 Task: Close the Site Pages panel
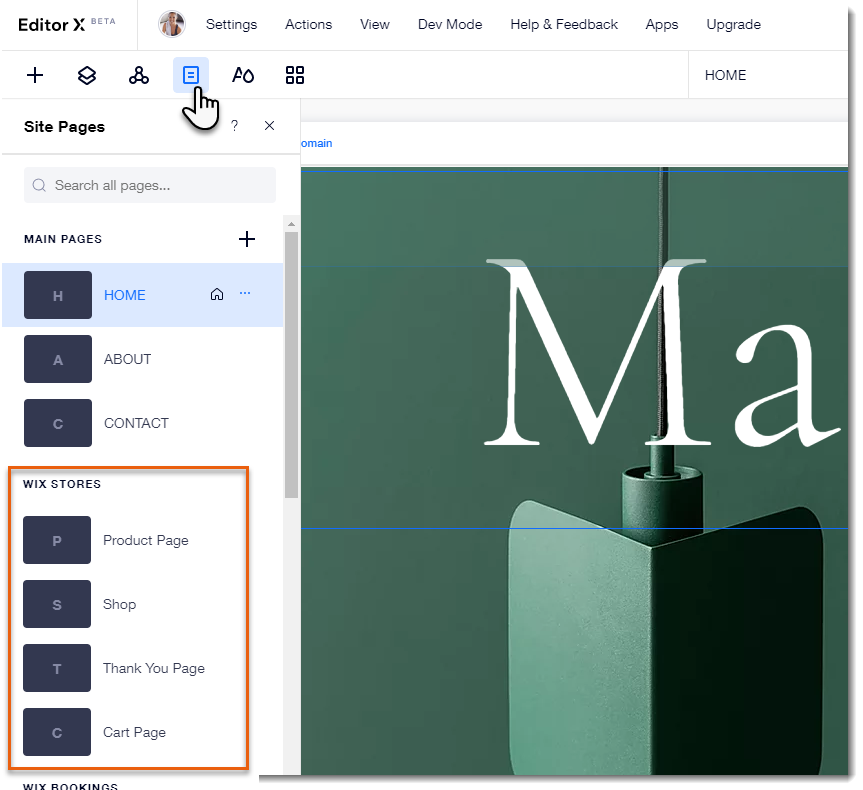(x=269, y=126)
